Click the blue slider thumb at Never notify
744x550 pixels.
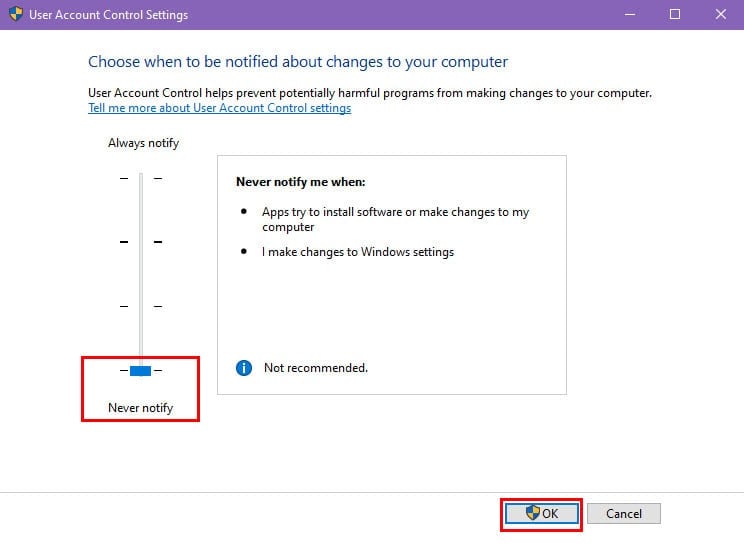[140, 370]
